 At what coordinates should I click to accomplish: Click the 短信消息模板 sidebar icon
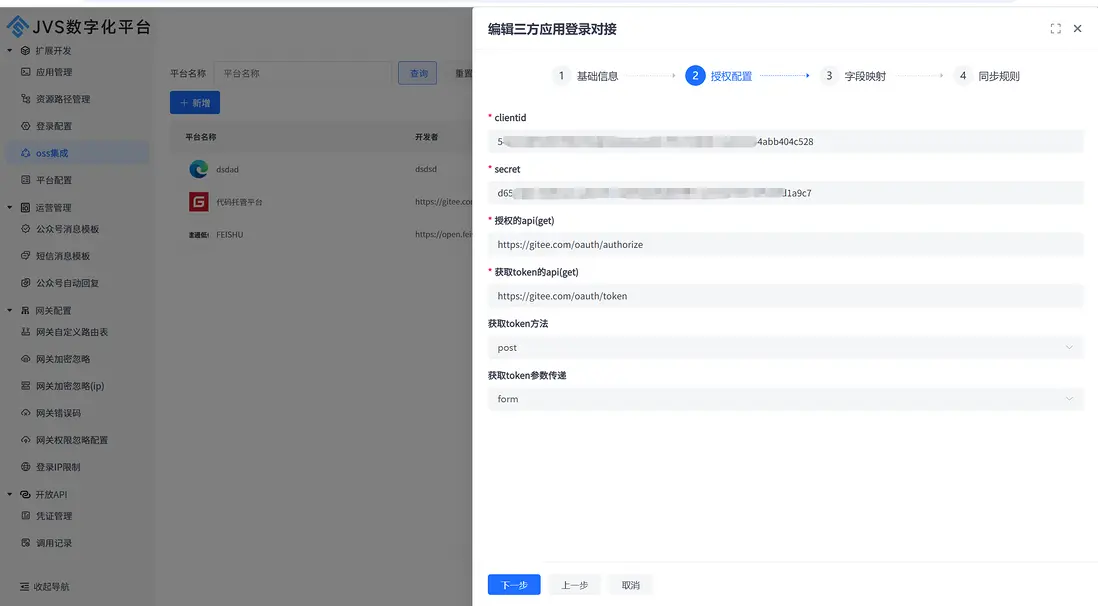click(x=26, y=256)
